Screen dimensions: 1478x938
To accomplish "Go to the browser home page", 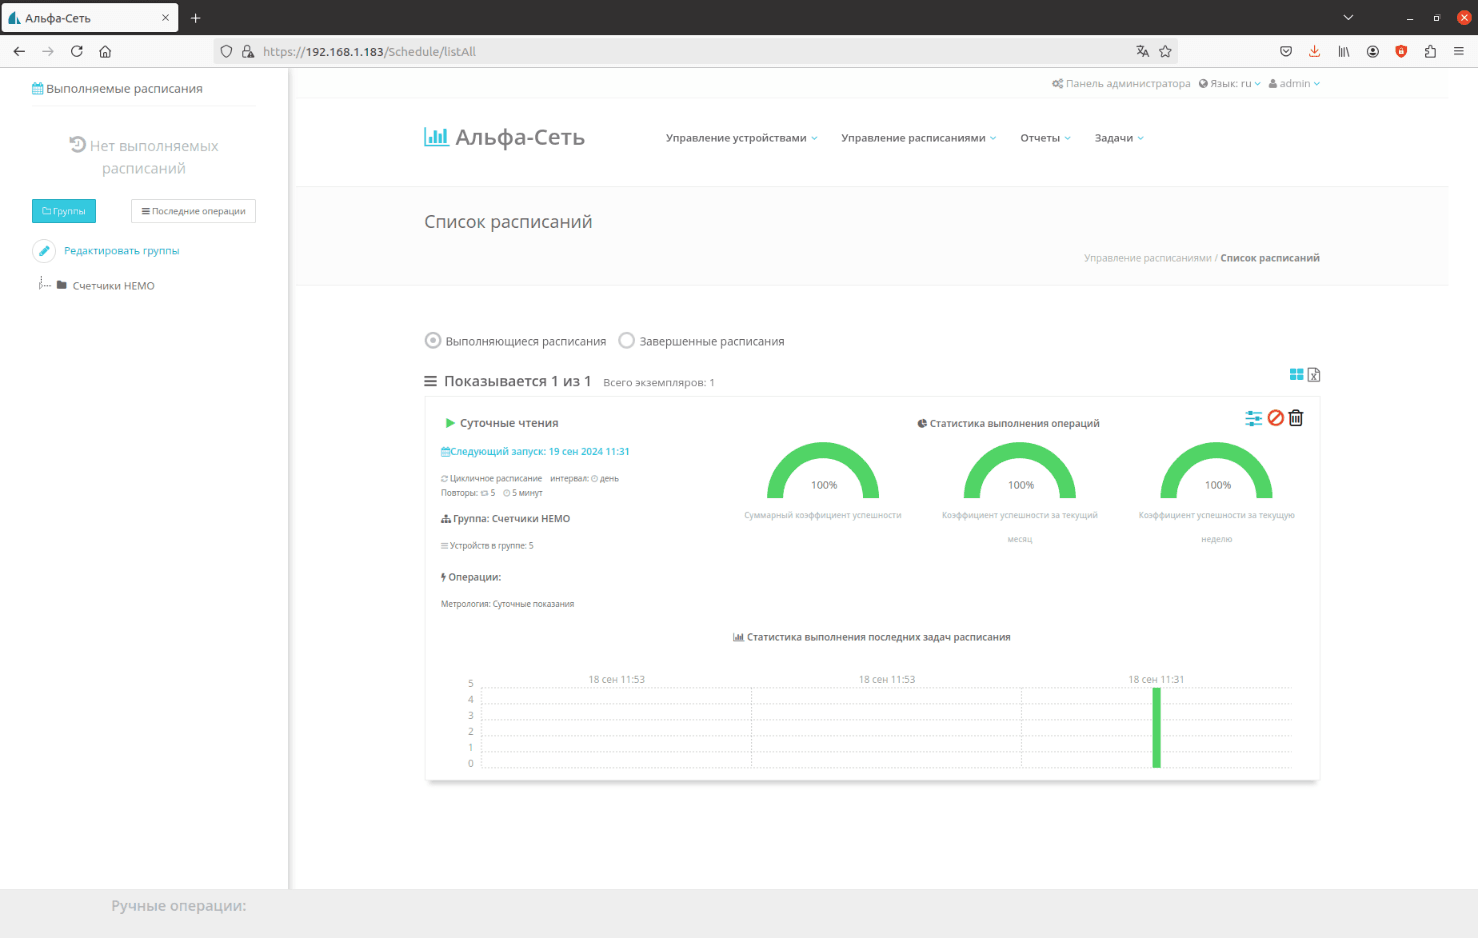I will tap(105, 51).
